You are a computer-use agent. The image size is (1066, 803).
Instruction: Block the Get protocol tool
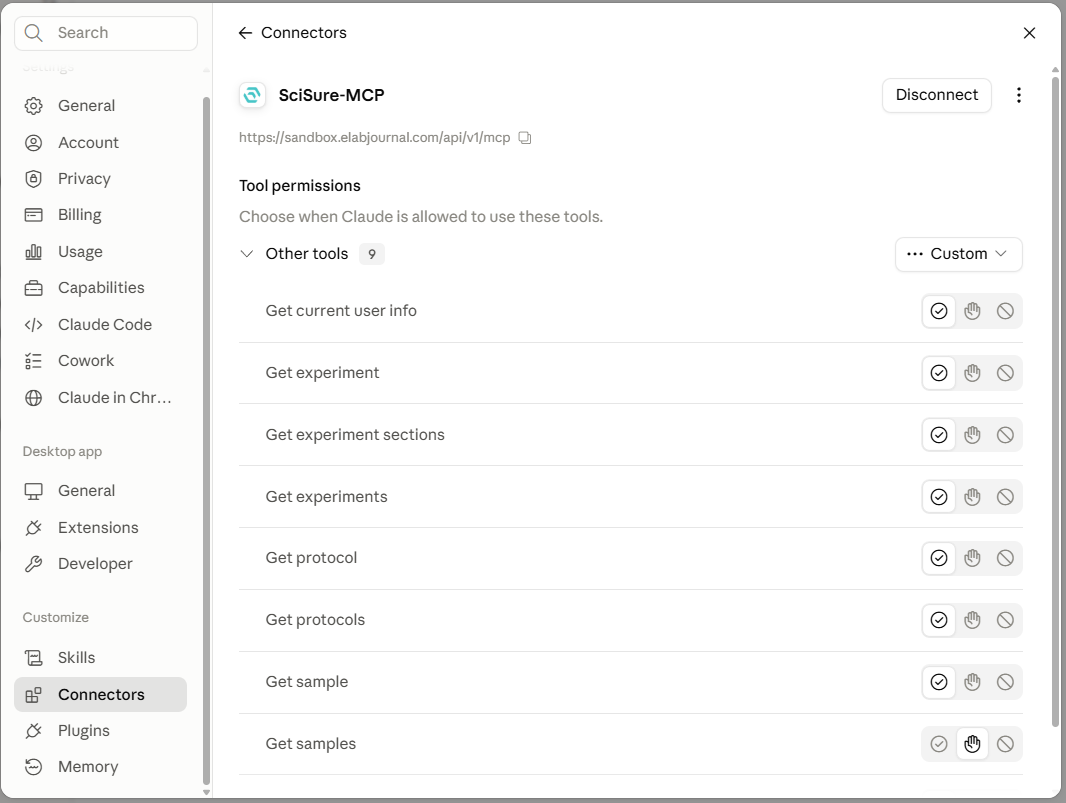tap(1005, 558)
